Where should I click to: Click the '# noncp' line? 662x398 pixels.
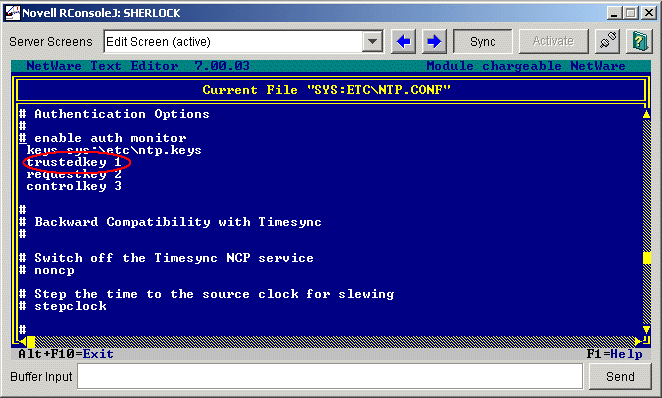pos(46,270)
